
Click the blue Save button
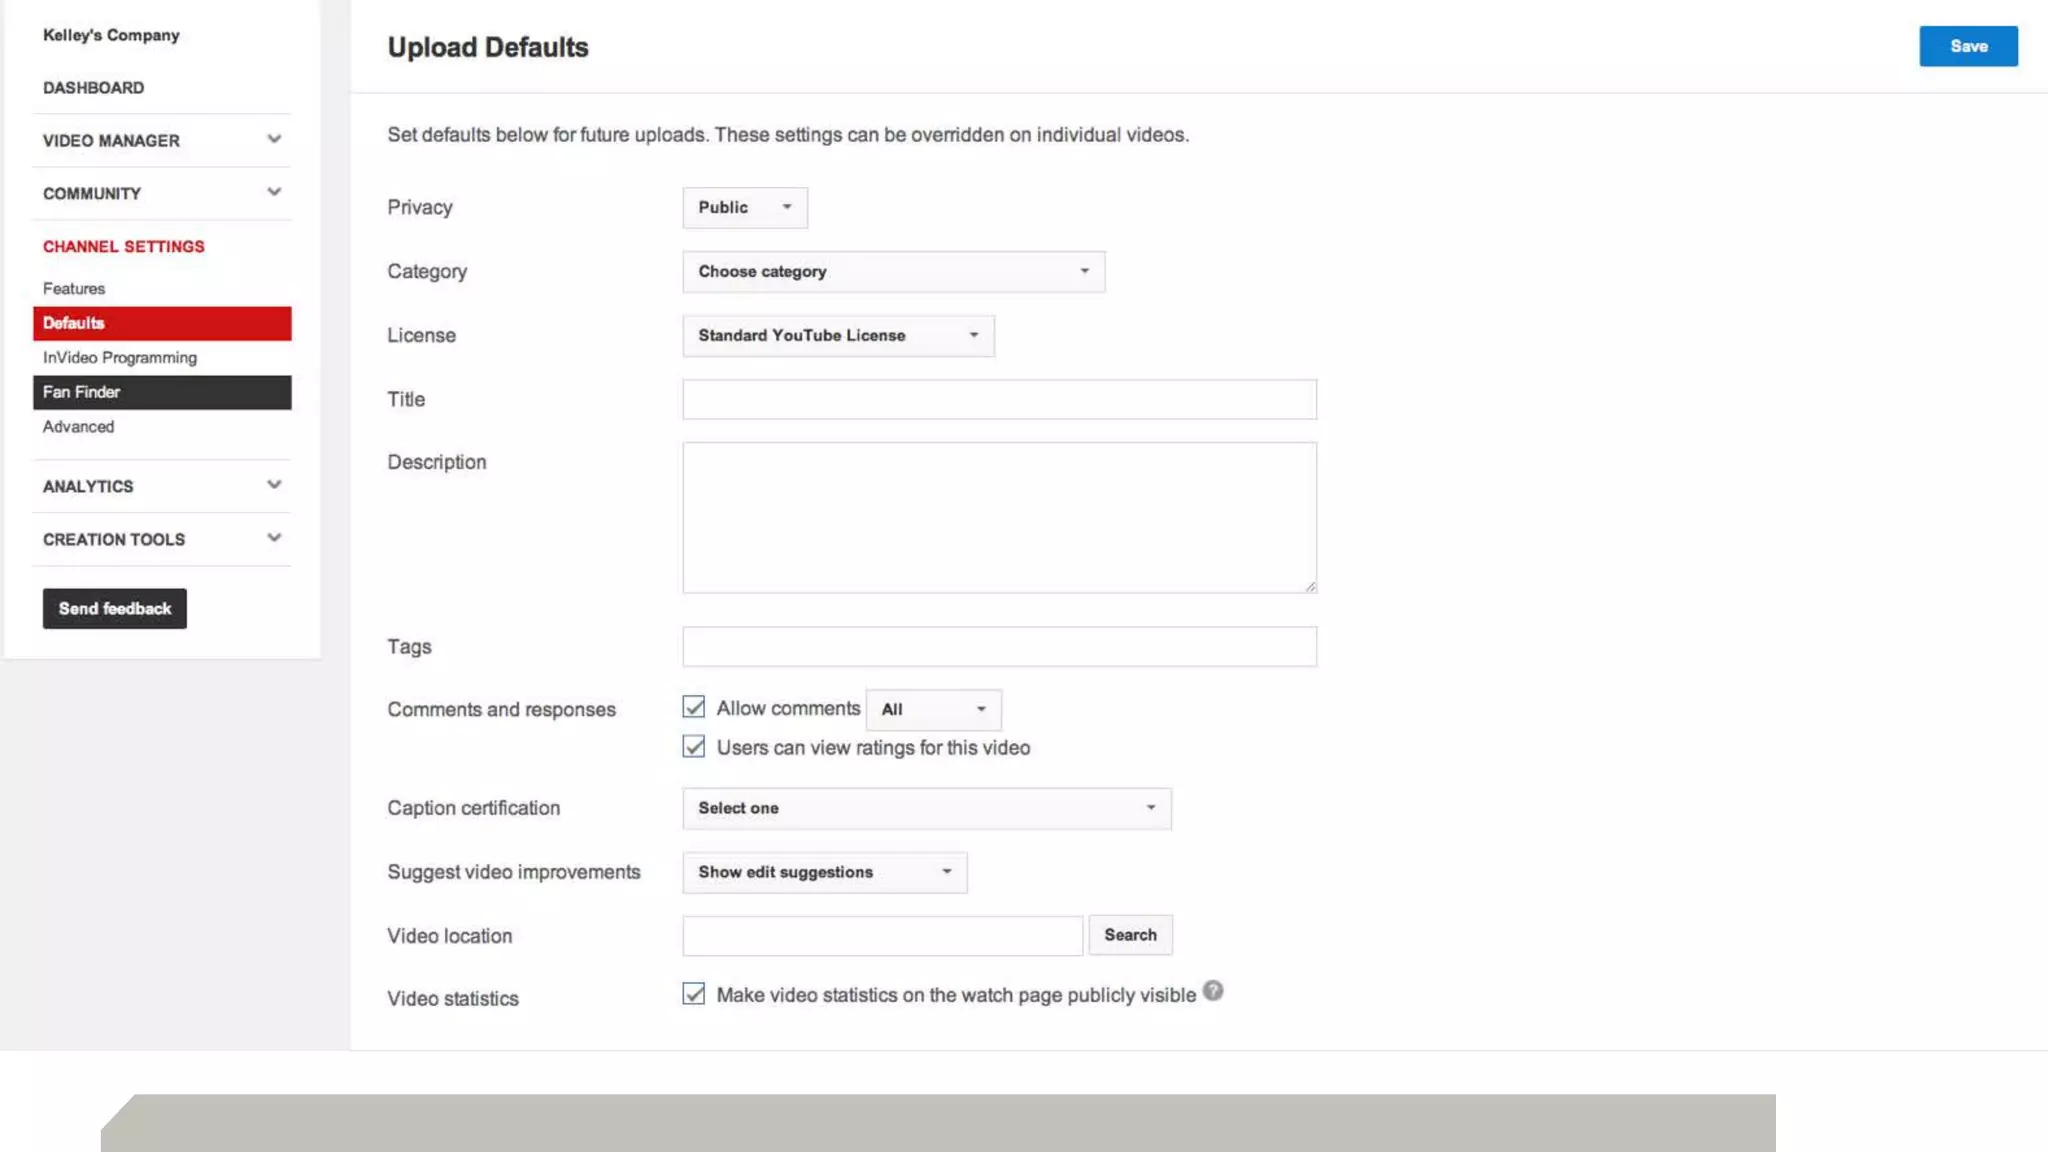(1968, 46)
